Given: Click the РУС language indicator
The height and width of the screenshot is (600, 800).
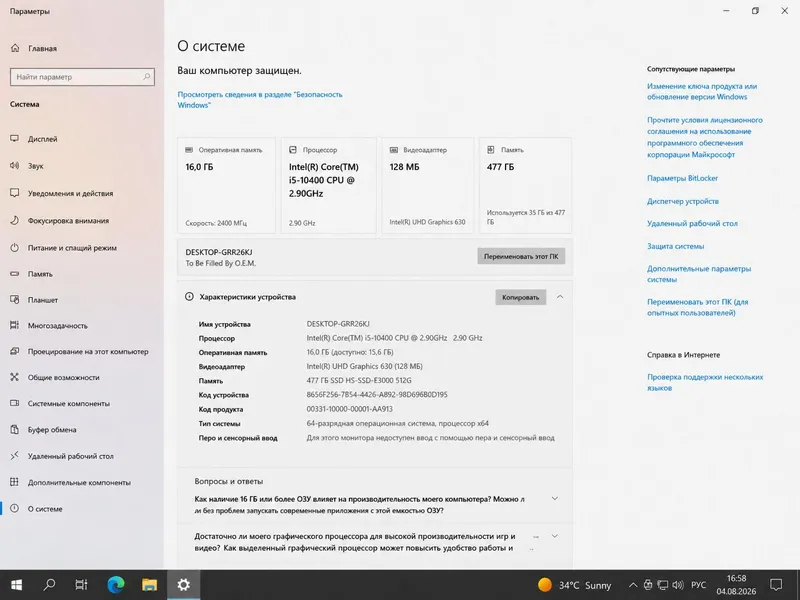Looking at the screenshot, I should pos(698,585).
